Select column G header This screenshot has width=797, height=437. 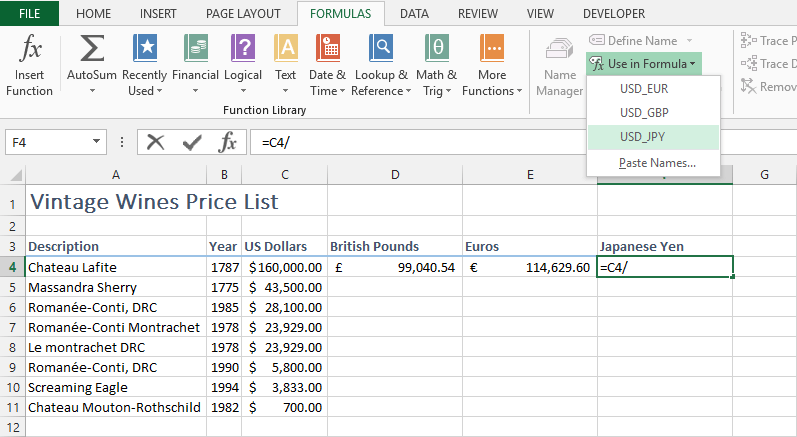[x=764, y=175]
